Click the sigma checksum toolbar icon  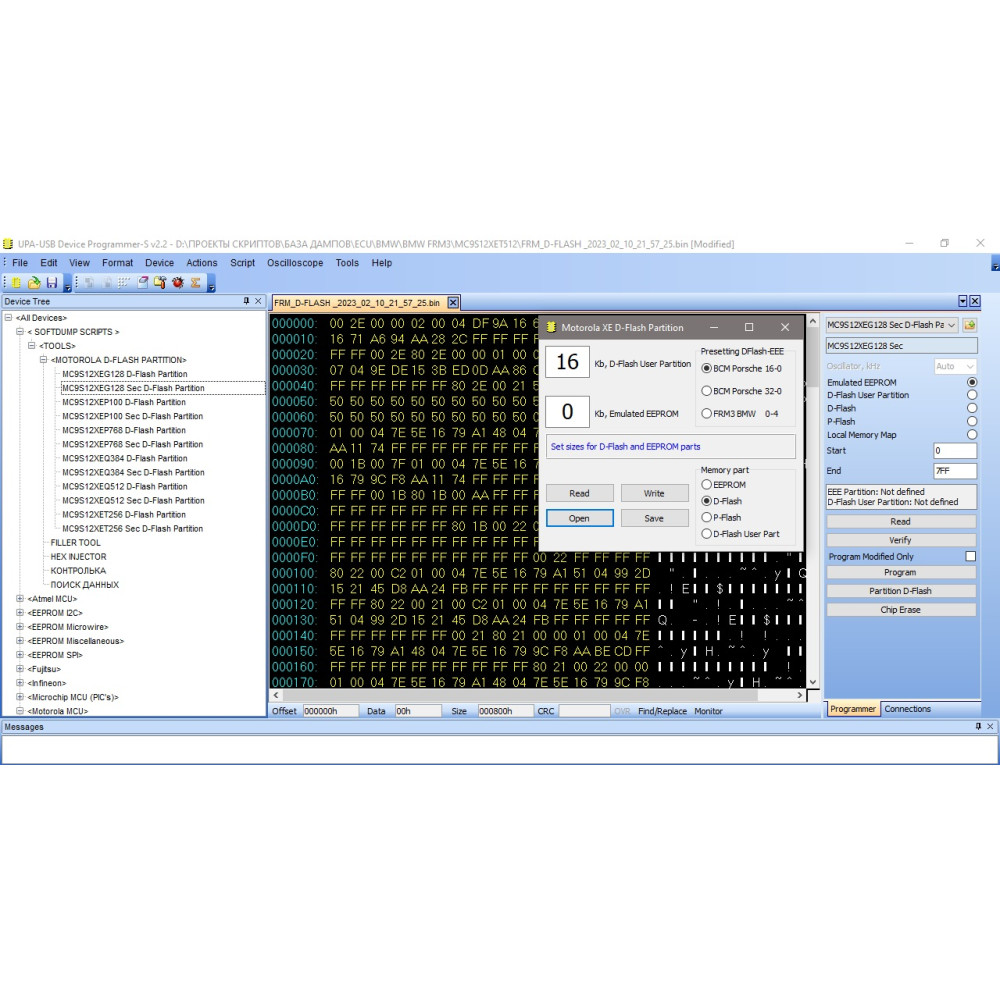click(x=196, y=283)
